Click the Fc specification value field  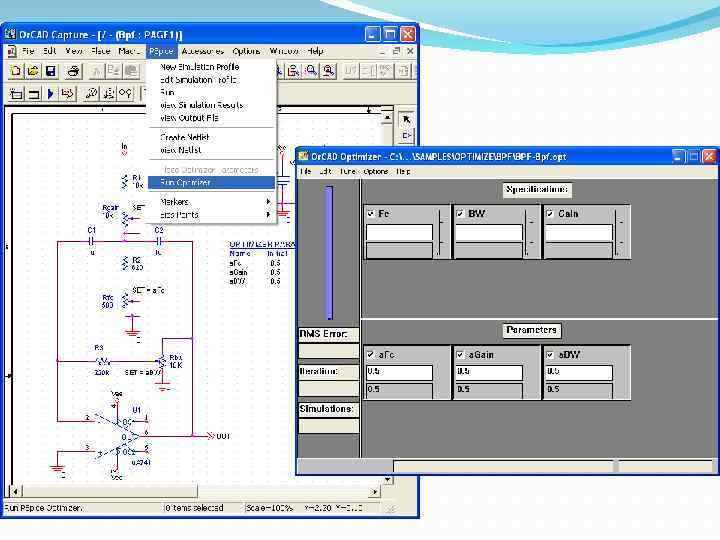pos(399,232)
